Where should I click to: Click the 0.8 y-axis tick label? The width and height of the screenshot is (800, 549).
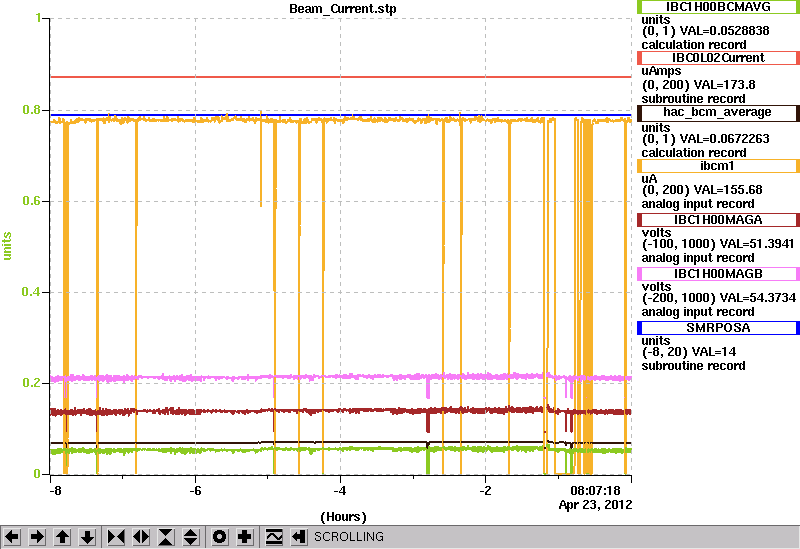31,110
